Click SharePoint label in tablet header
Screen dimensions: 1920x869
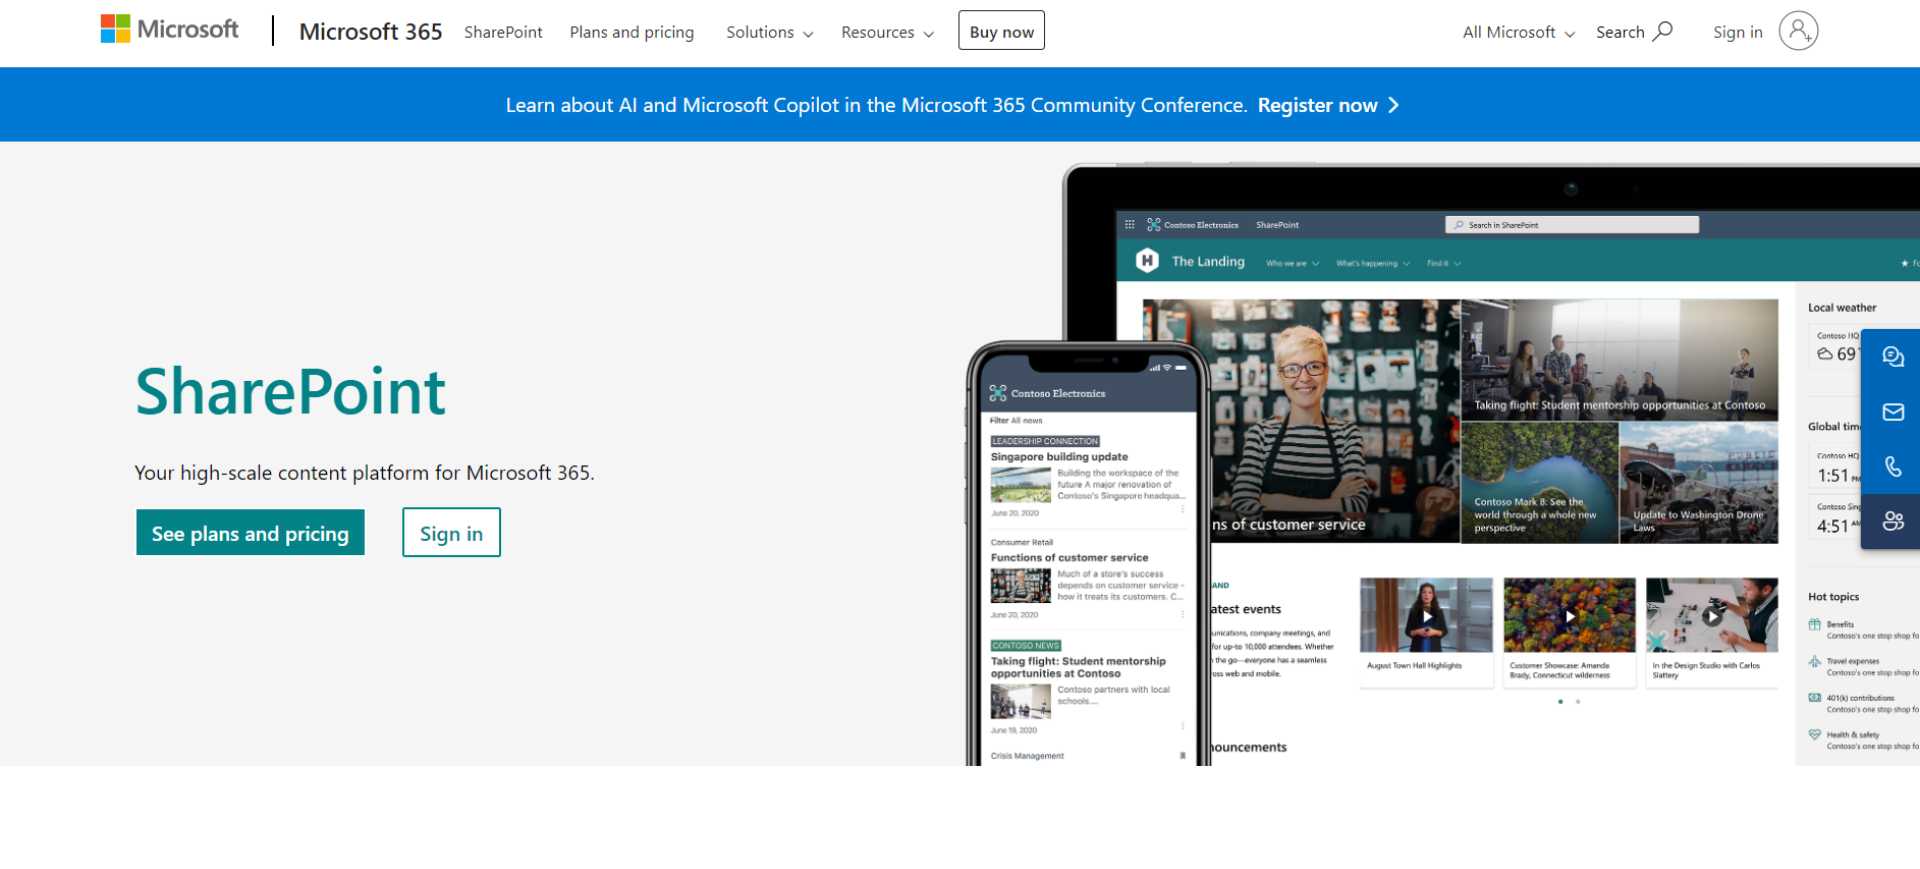pos(1277,225)
